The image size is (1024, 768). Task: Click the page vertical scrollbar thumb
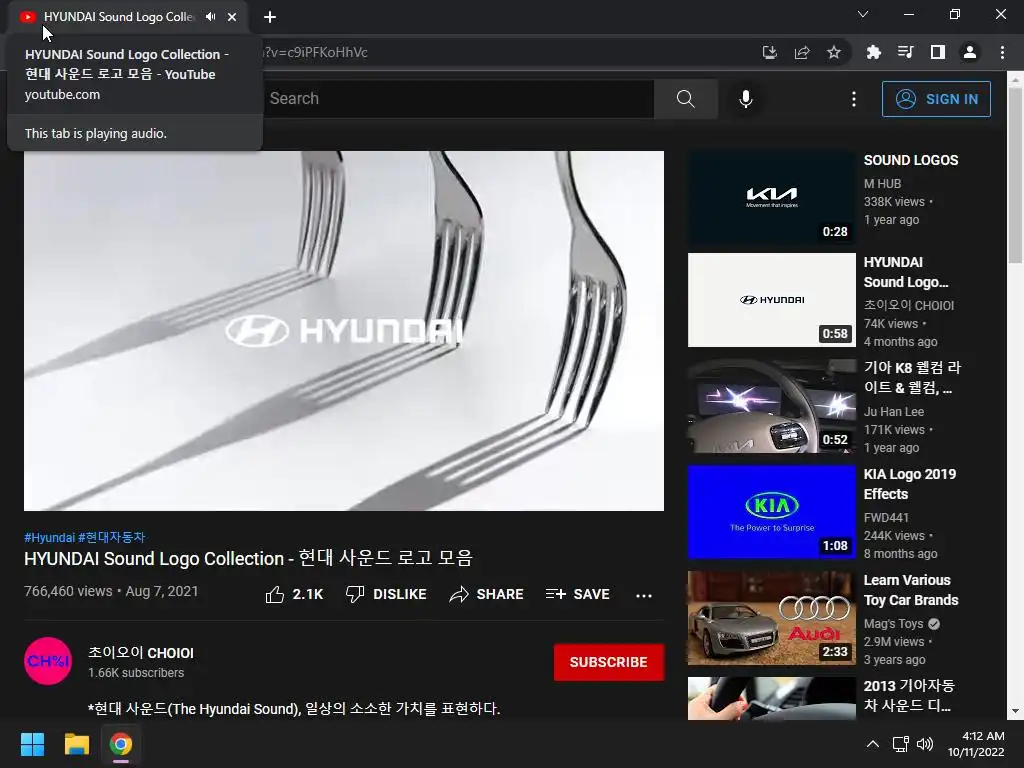(1015, 174)
